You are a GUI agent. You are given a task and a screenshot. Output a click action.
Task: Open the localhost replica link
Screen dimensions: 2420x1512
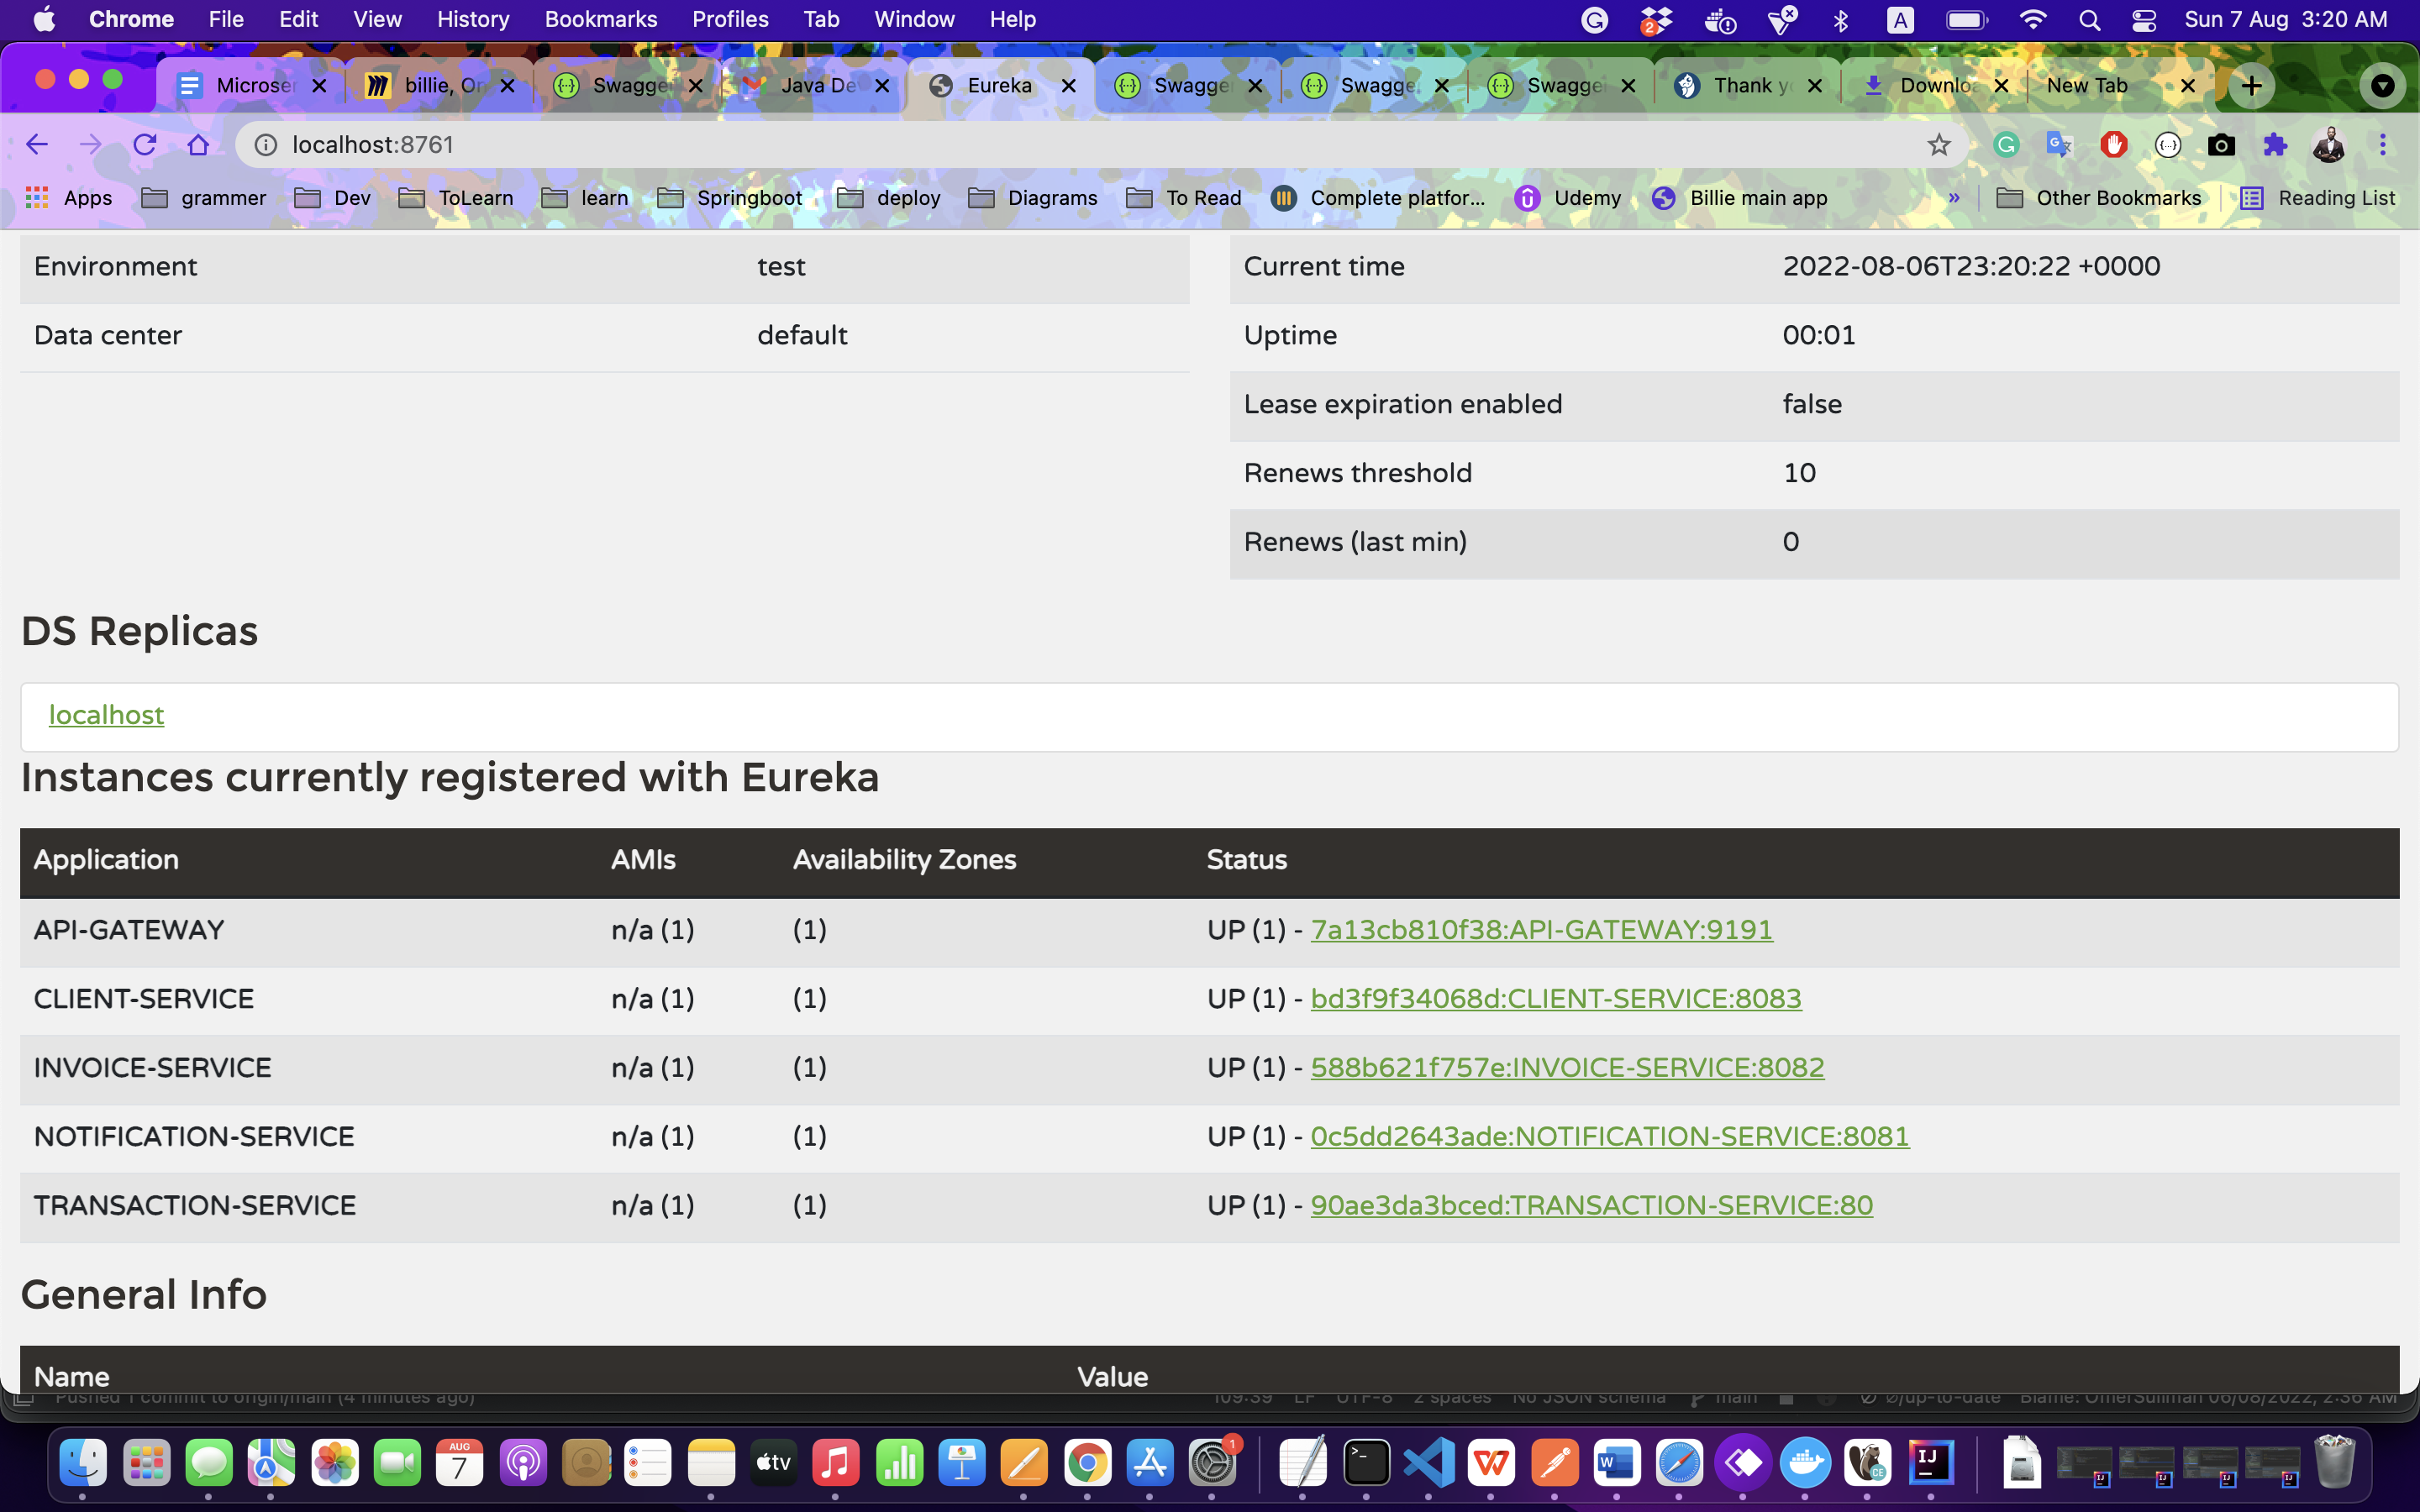pyautogui.click(x=106, y=715)
